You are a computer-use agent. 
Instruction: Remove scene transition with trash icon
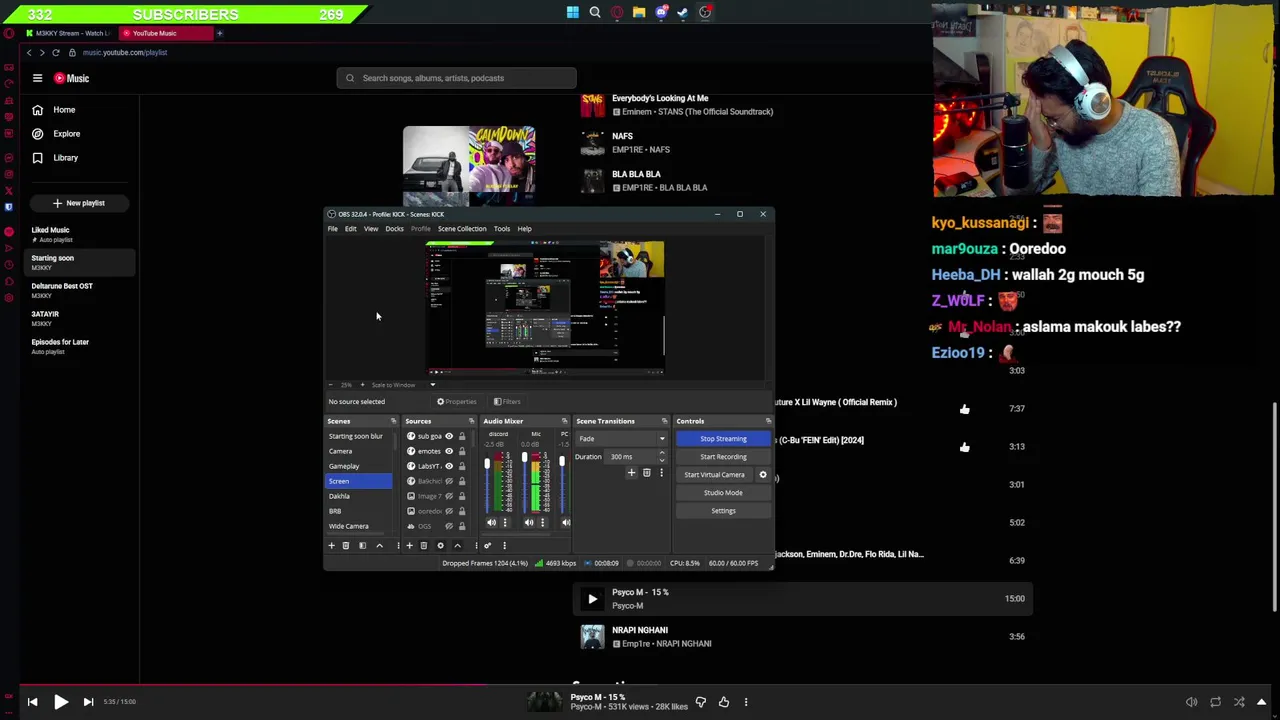pos(646,473)
